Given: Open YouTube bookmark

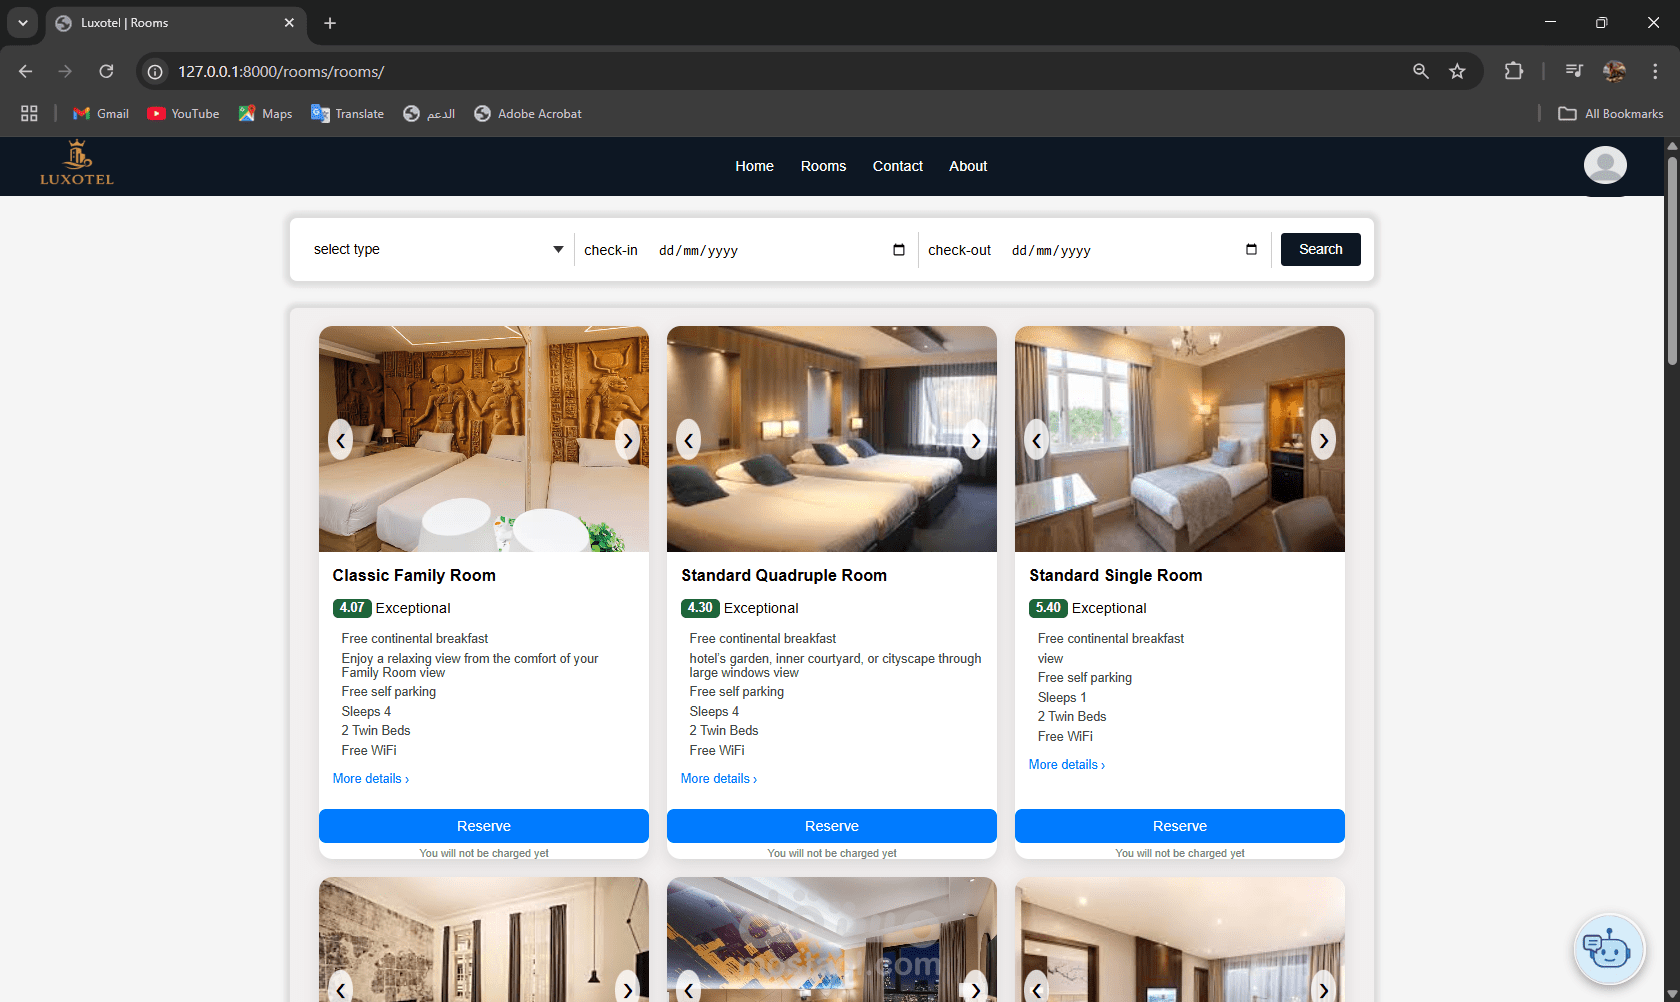Looking at the screenshot, I should pos(183,114).
